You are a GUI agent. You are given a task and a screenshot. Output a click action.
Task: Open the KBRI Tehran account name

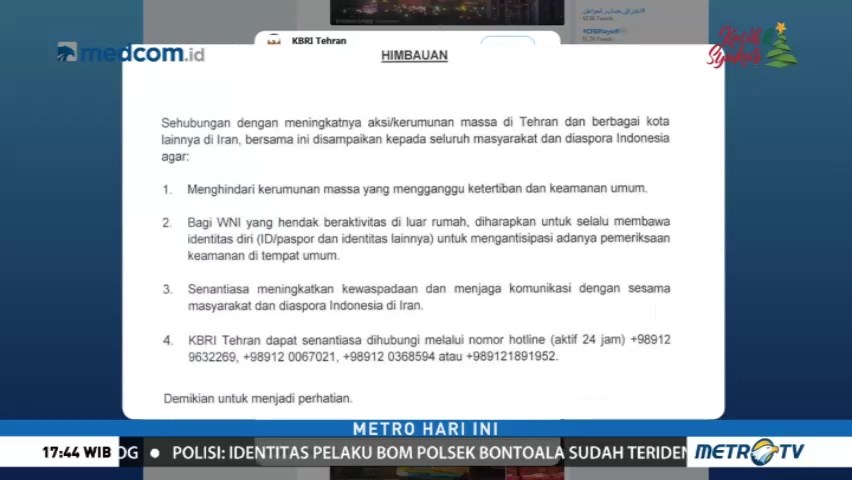319,40
